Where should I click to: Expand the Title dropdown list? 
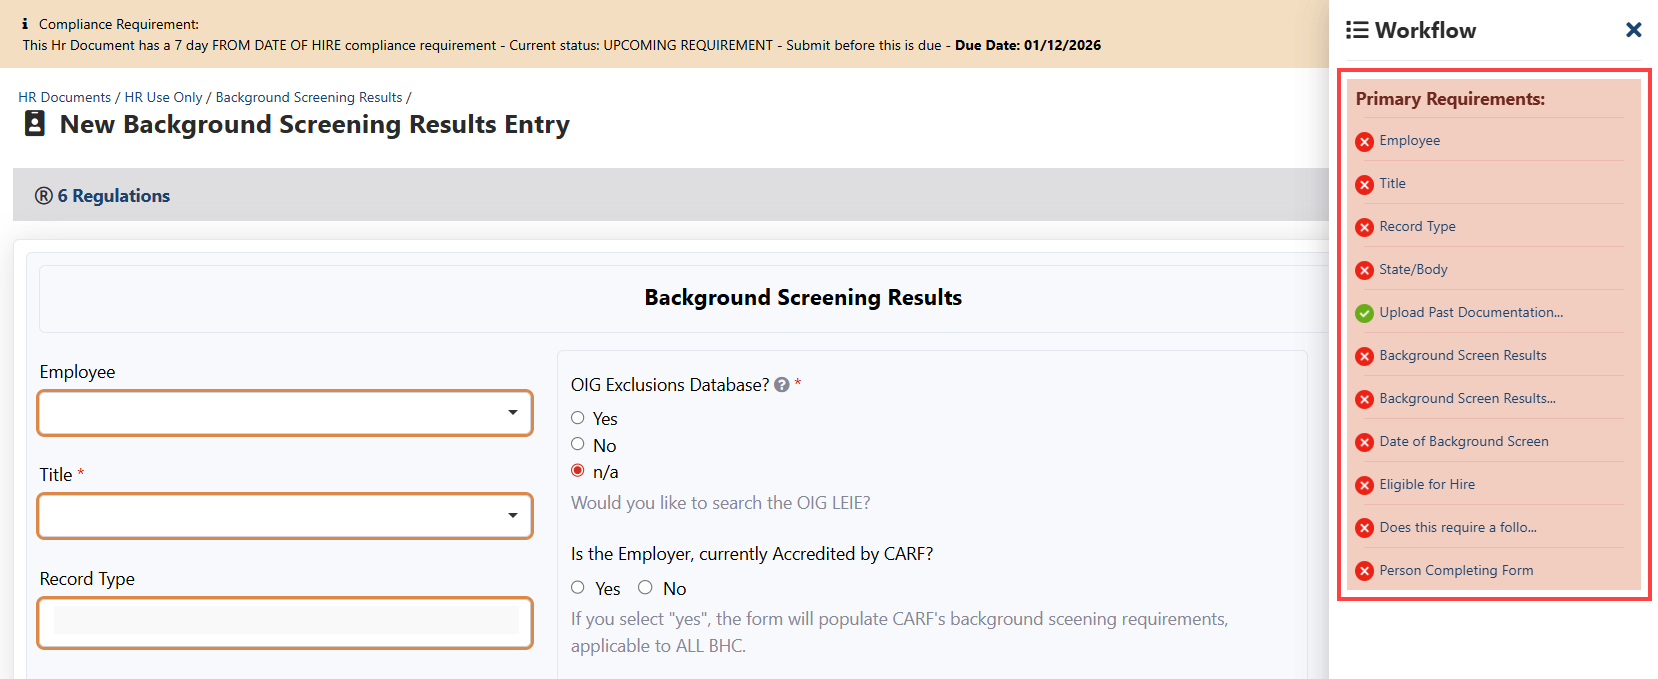(285, 516)
